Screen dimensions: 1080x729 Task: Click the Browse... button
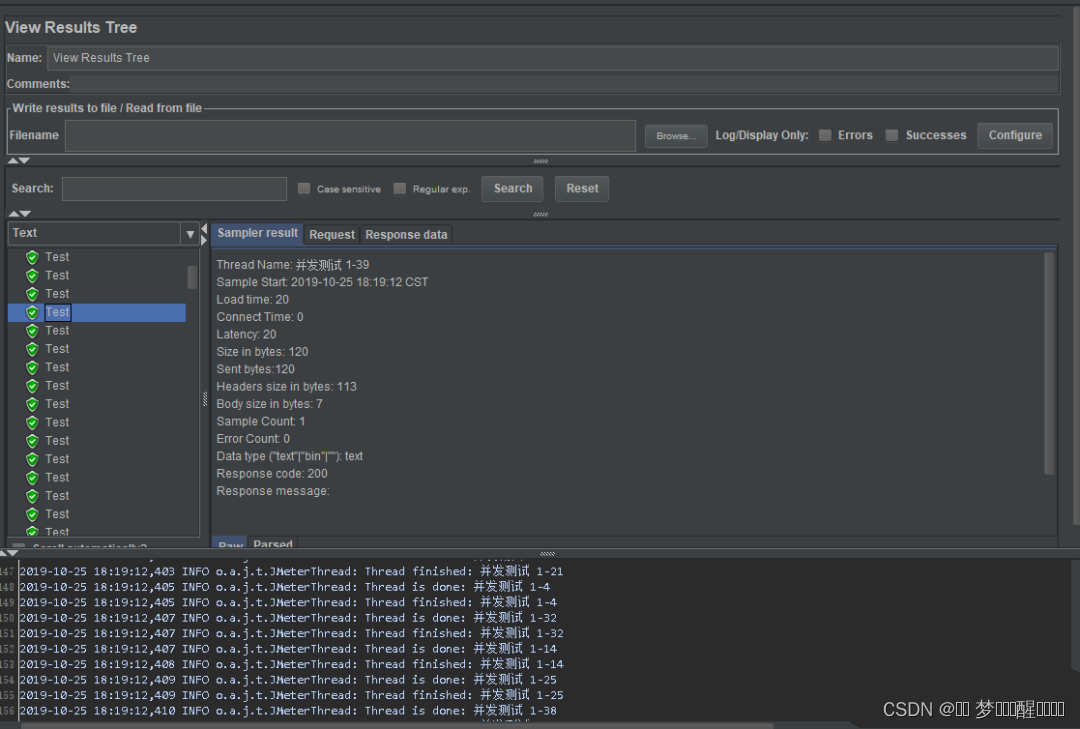(x=676, y=136)
